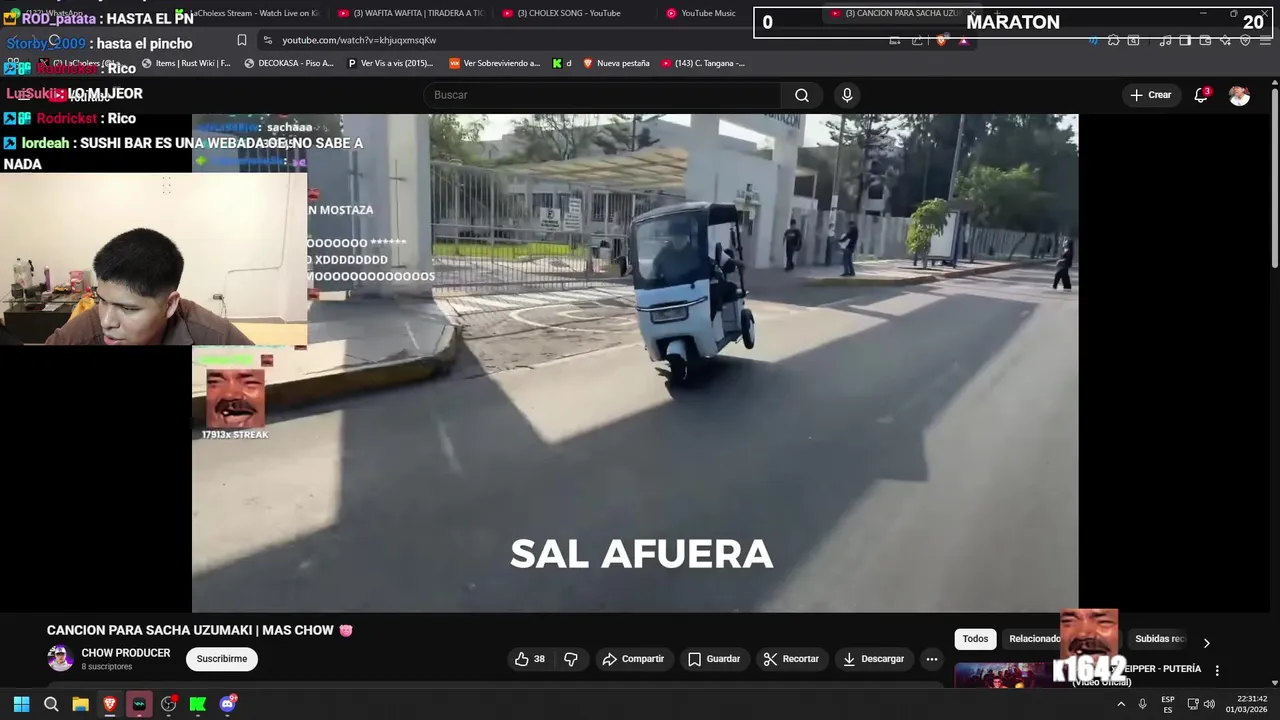Click options dots for the PUTERÍA video
This screenshot has height=720, width=1280.
pos(1217,670)
